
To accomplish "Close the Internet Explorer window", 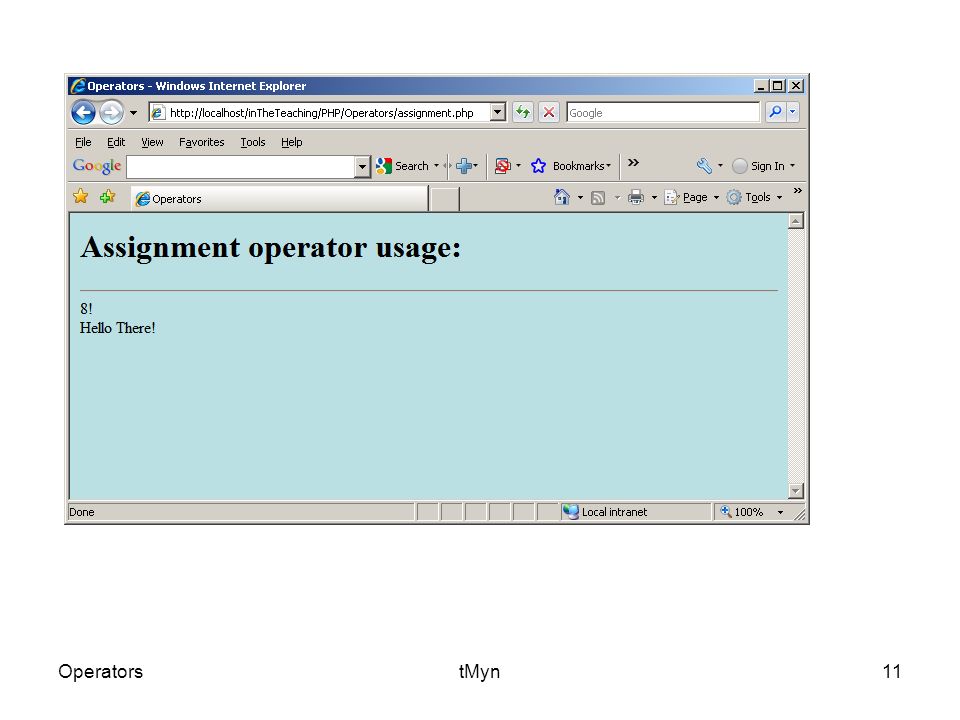I will [x=796, y=86].
